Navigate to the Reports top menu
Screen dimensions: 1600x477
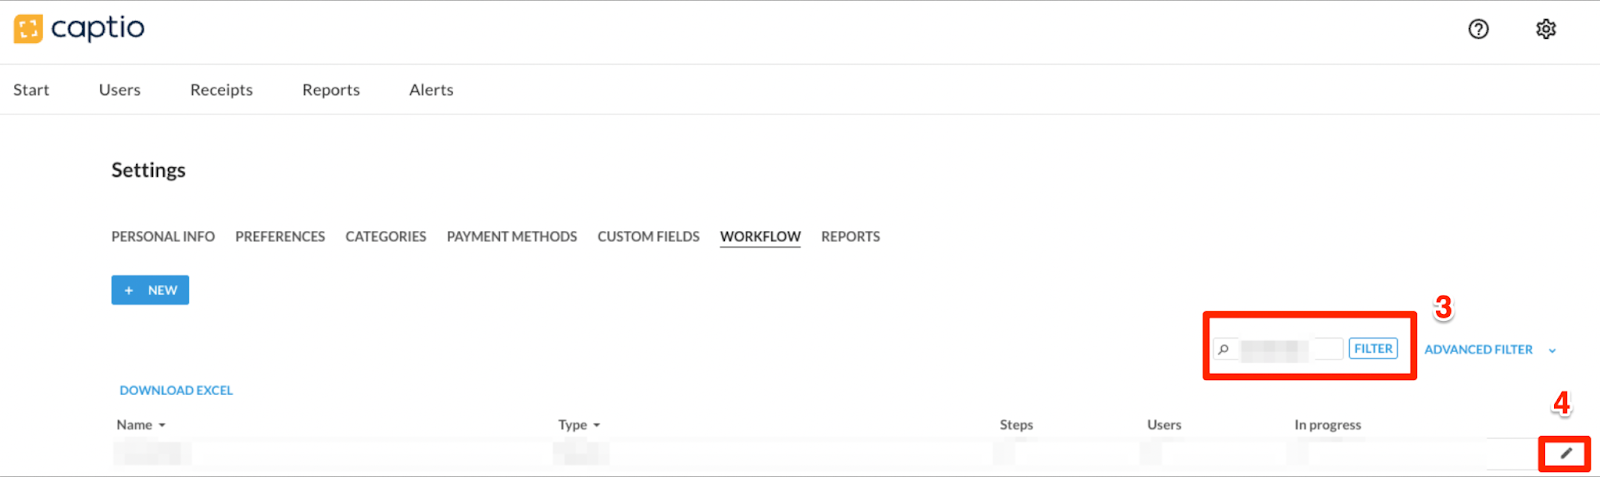tap(331, 90)
